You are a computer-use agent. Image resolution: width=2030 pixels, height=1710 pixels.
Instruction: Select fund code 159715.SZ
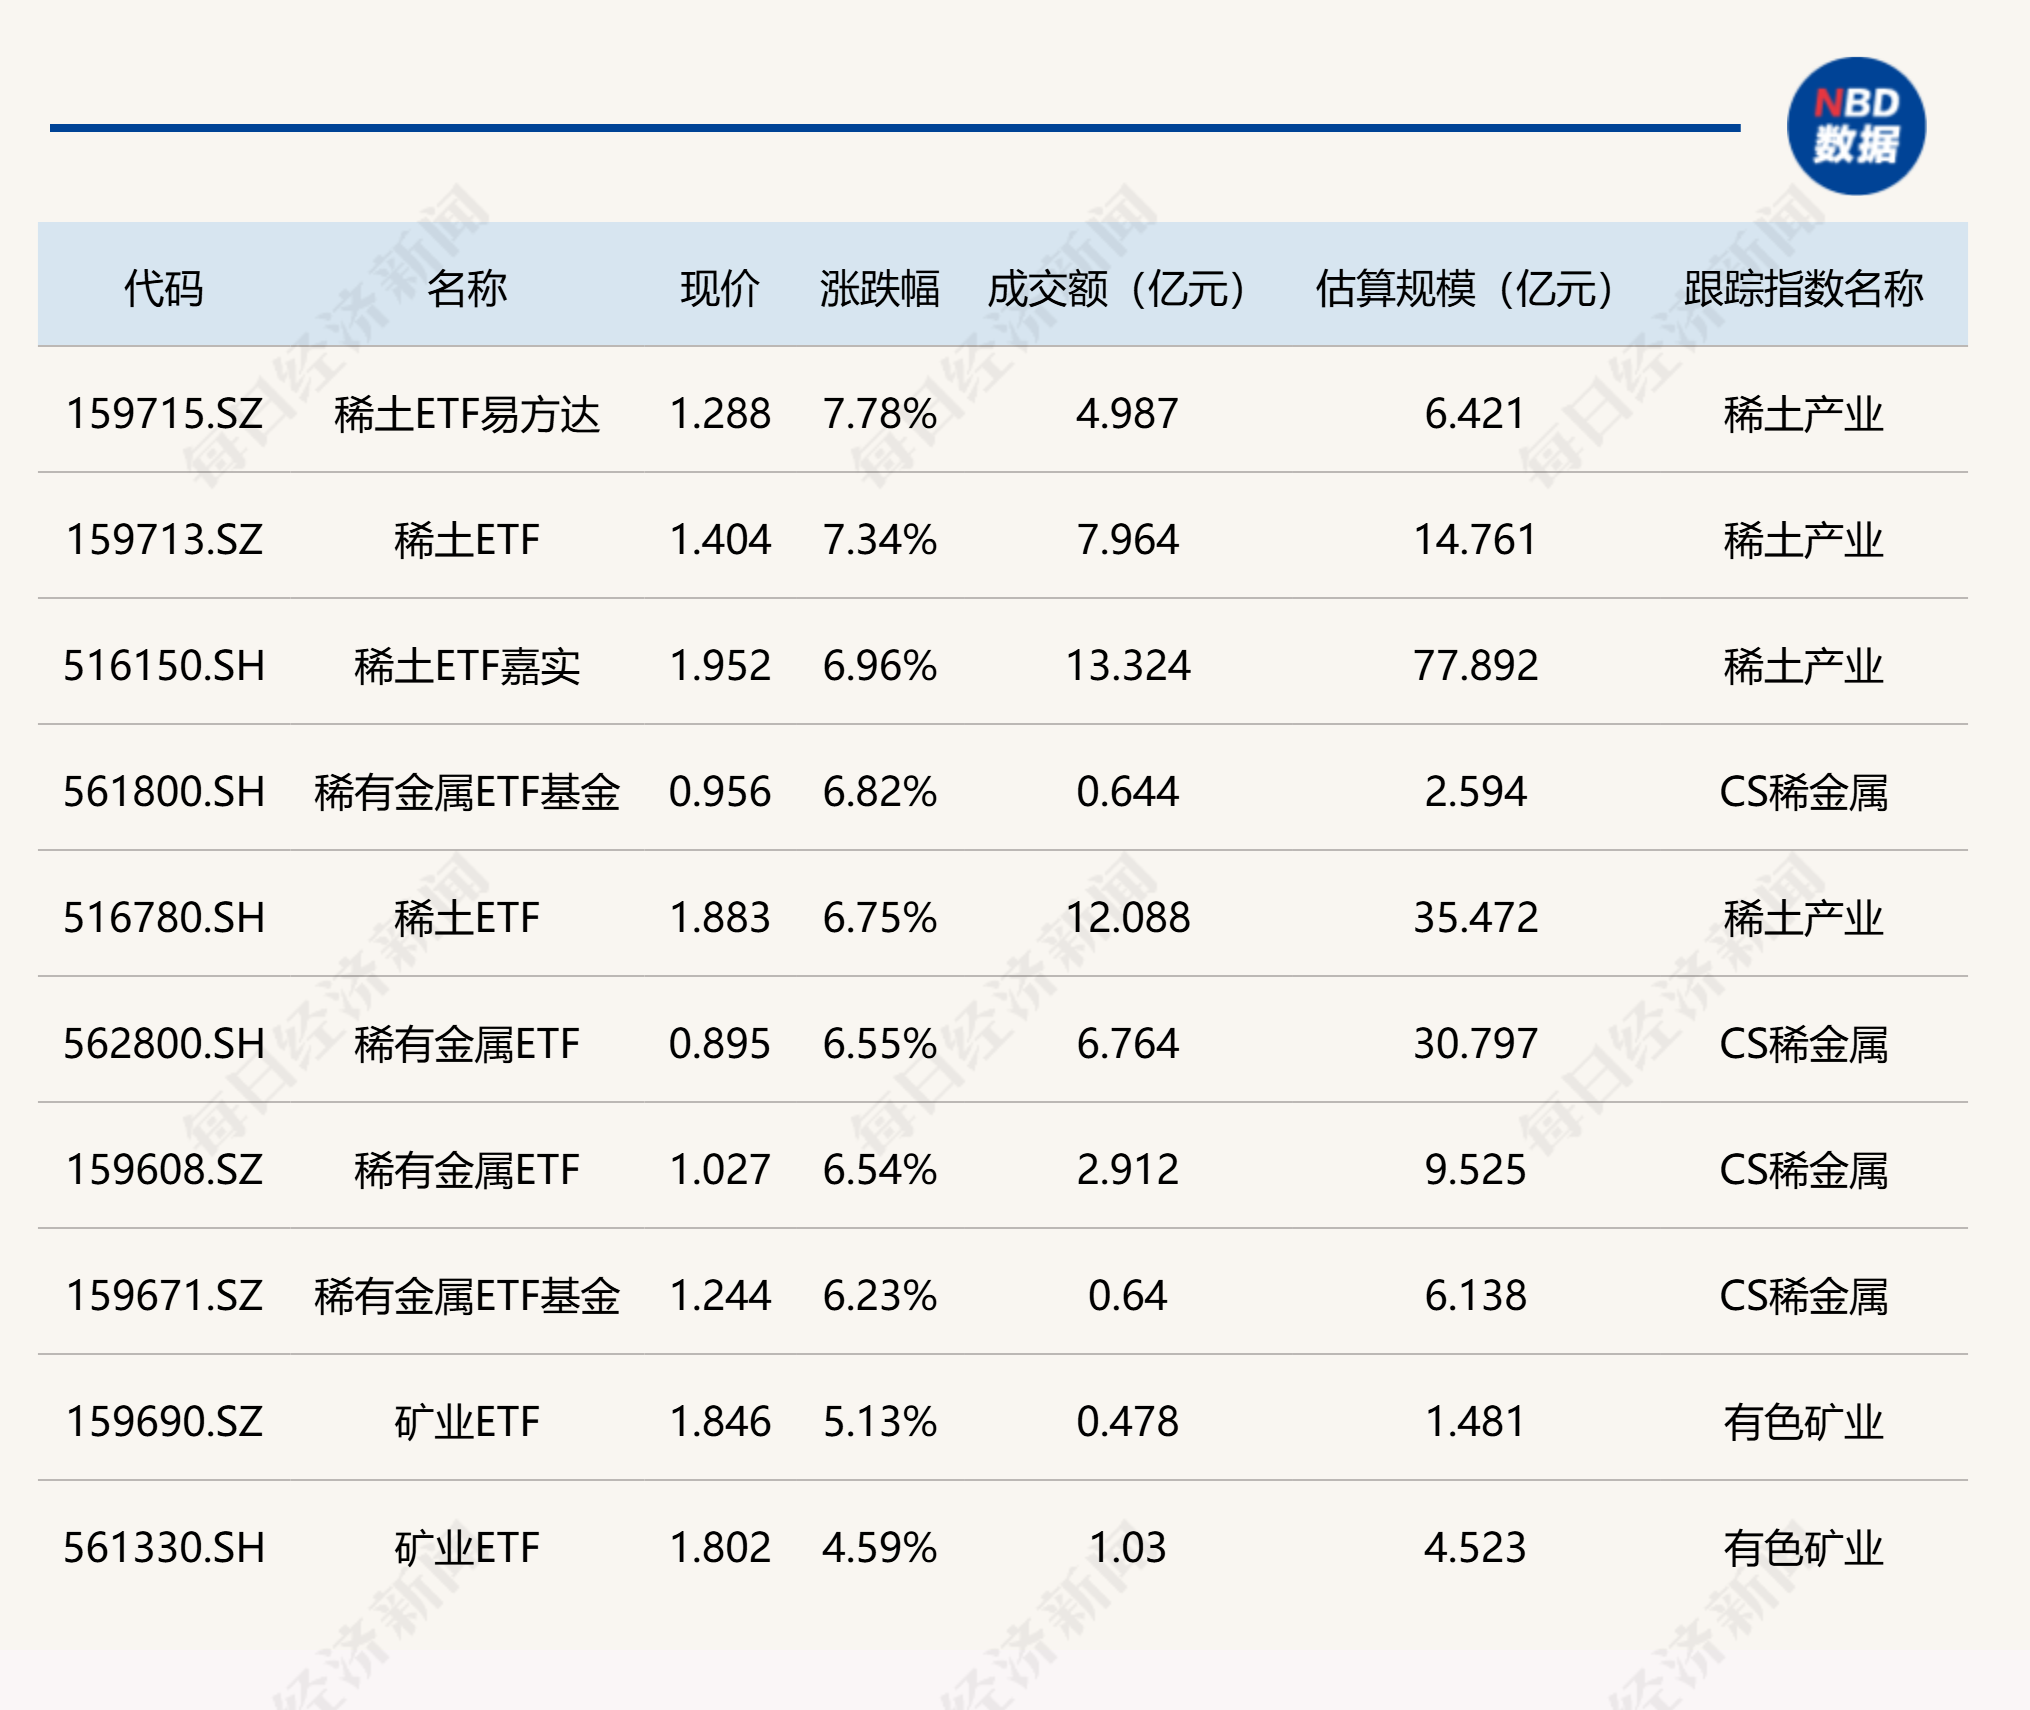(164, 414)
